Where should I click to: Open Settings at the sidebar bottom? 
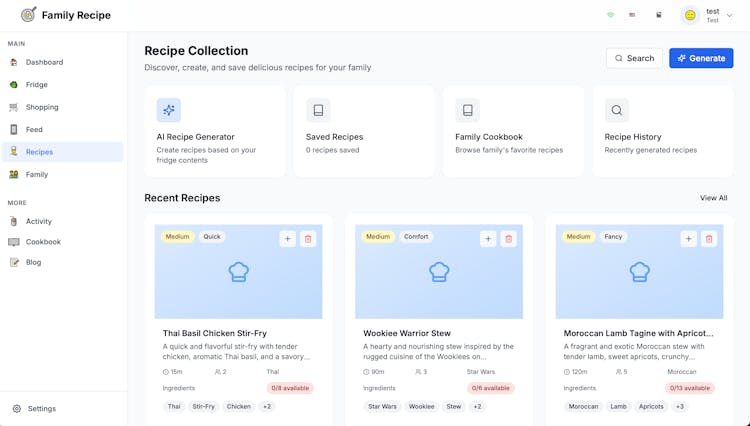point(41,409)
